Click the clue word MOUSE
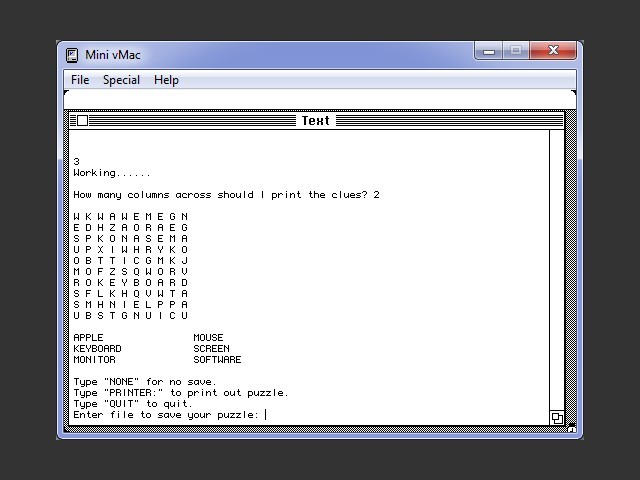This screenshot has height=480, width=640. [x=208, y=338]
